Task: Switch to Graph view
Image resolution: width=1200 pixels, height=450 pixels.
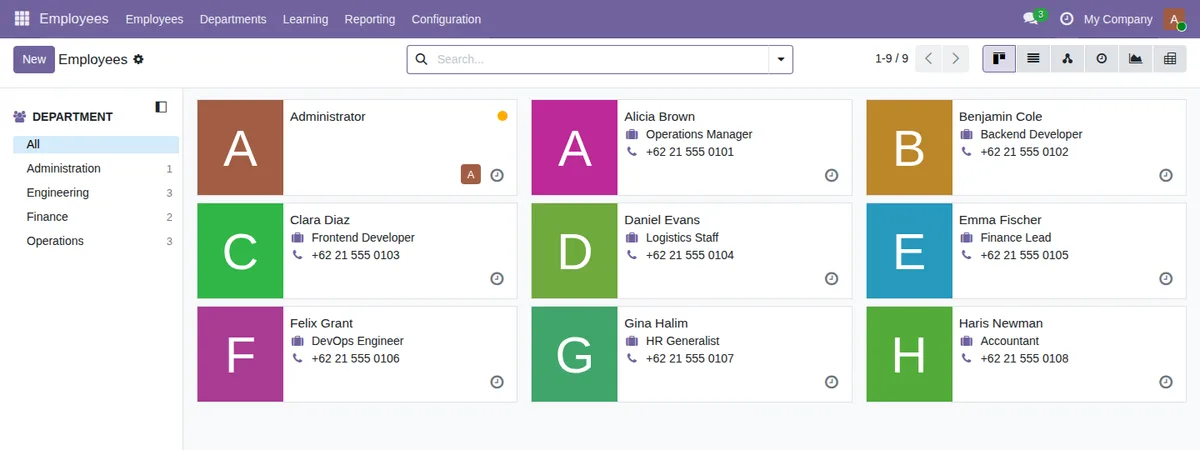Action: pos(1135,59)
